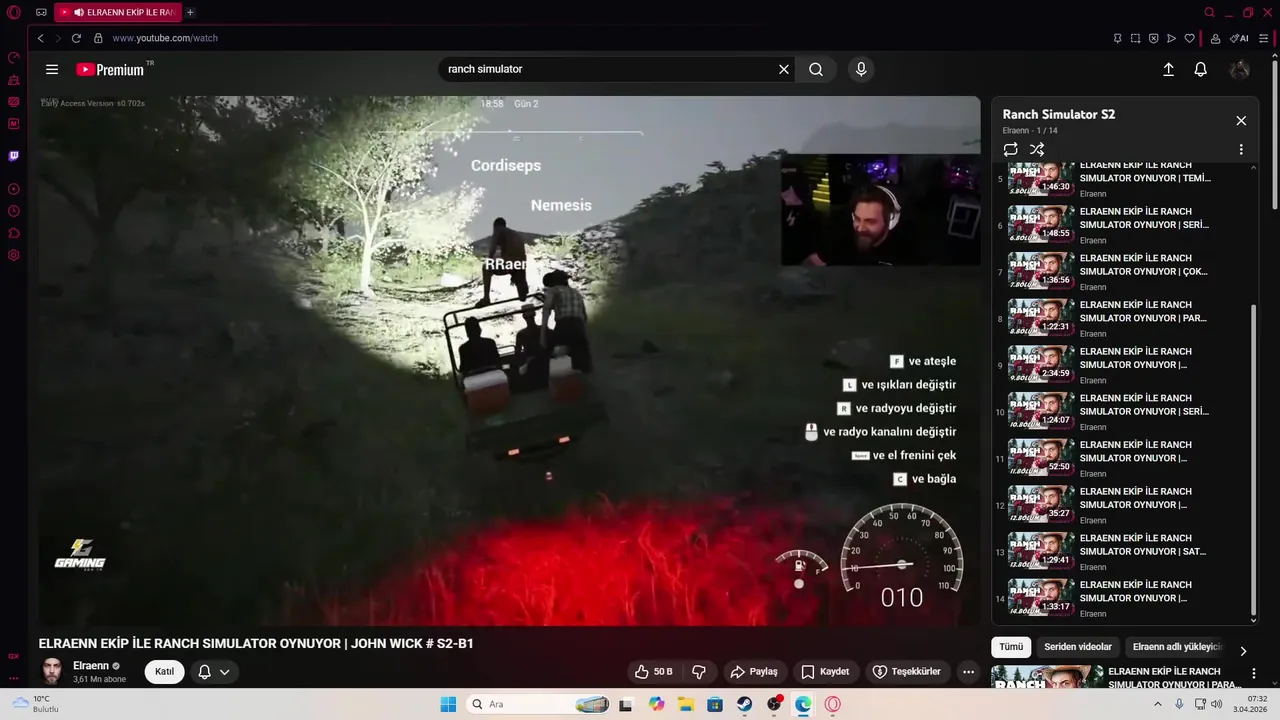View site security lock info
Viewport: 1280px width, 720px height.
point(98,38)
